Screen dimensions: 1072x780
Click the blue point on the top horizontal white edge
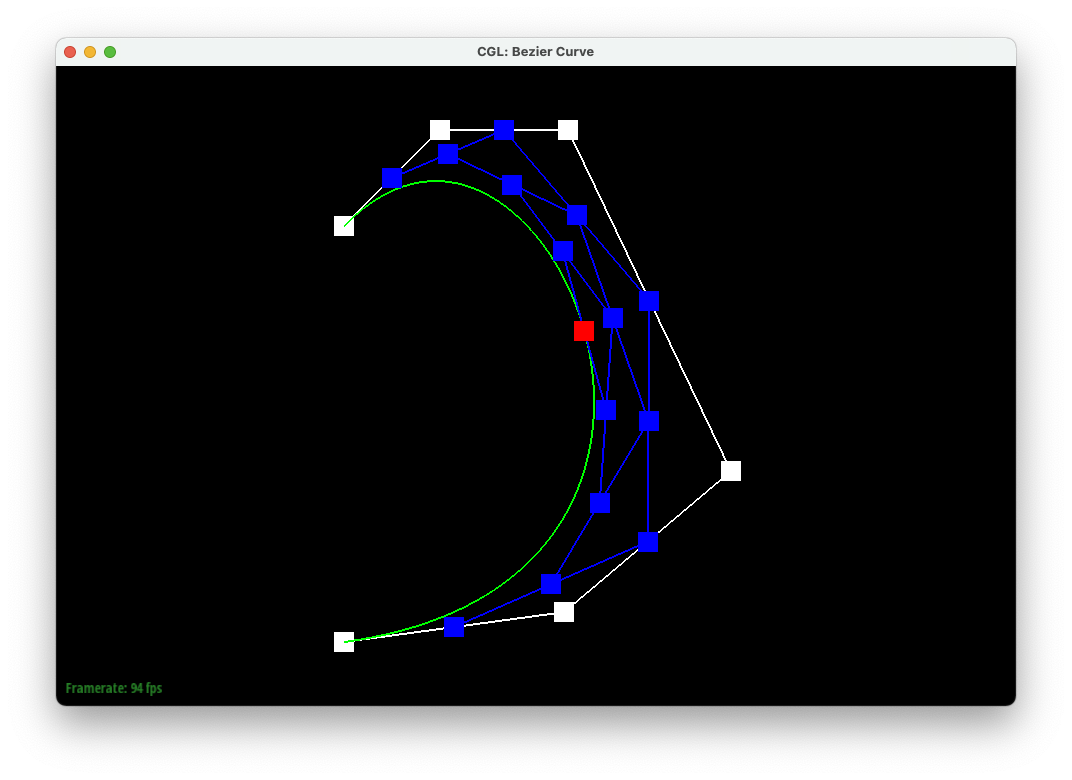tap(504, 130)
